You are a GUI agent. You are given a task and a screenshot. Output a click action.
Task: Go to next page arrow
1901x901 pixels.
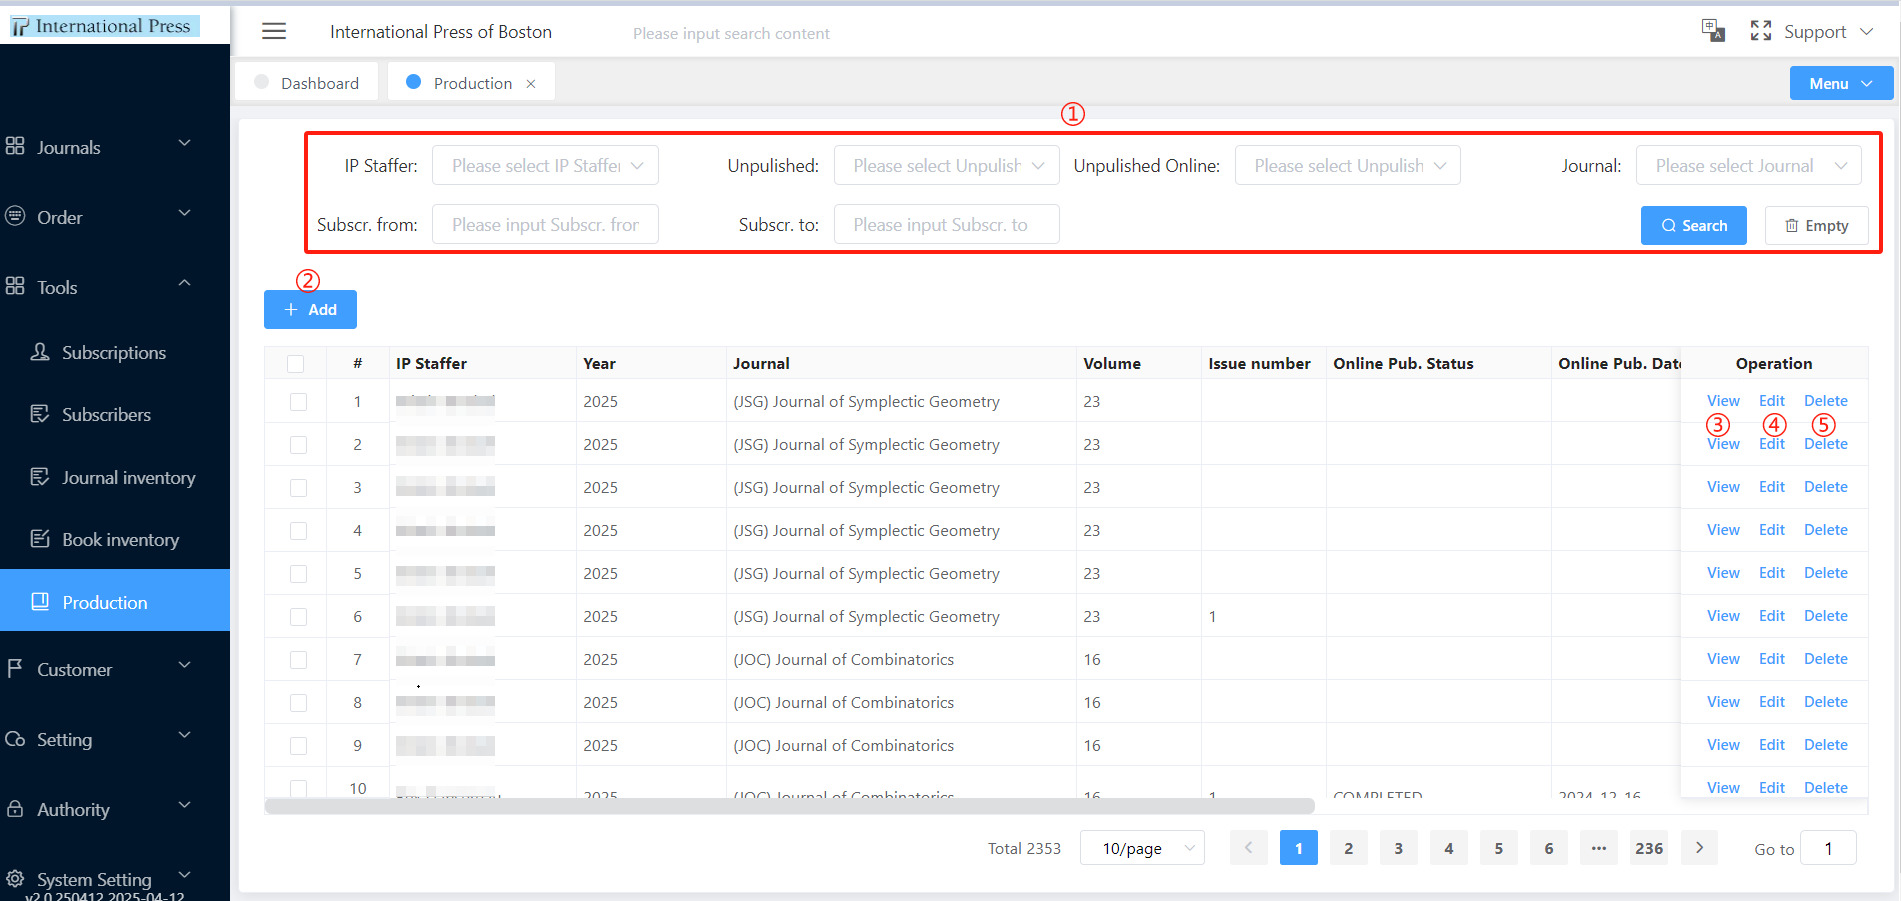point(1699,848)
